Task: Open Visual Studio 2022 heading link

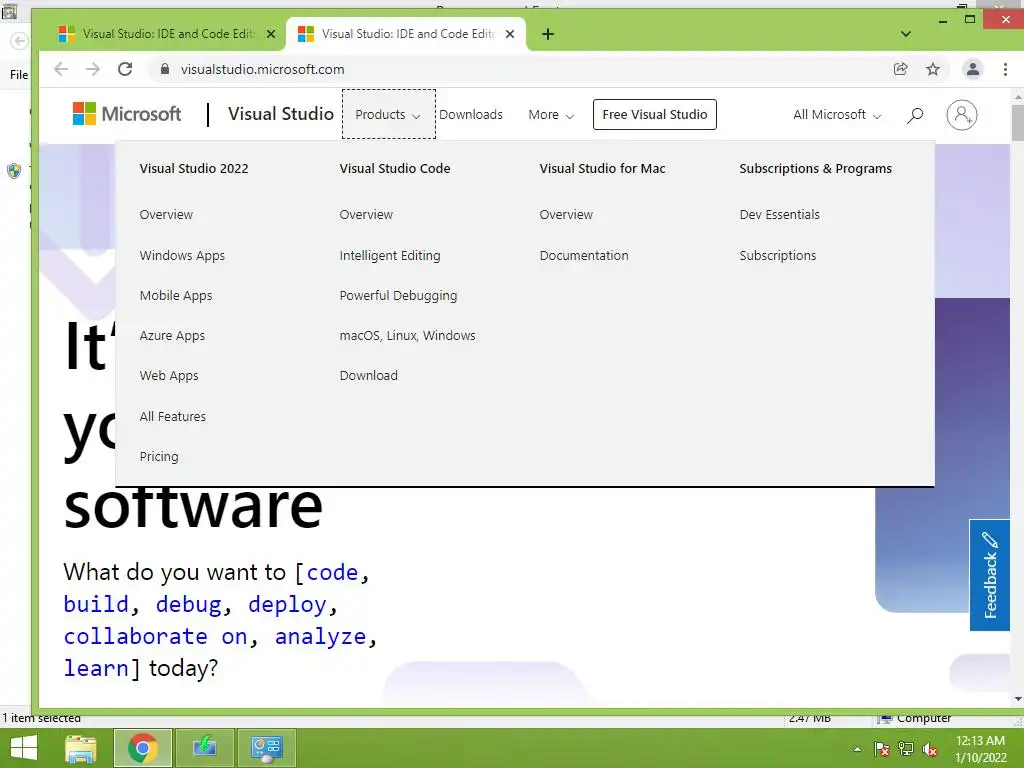Action: [194, 168]
